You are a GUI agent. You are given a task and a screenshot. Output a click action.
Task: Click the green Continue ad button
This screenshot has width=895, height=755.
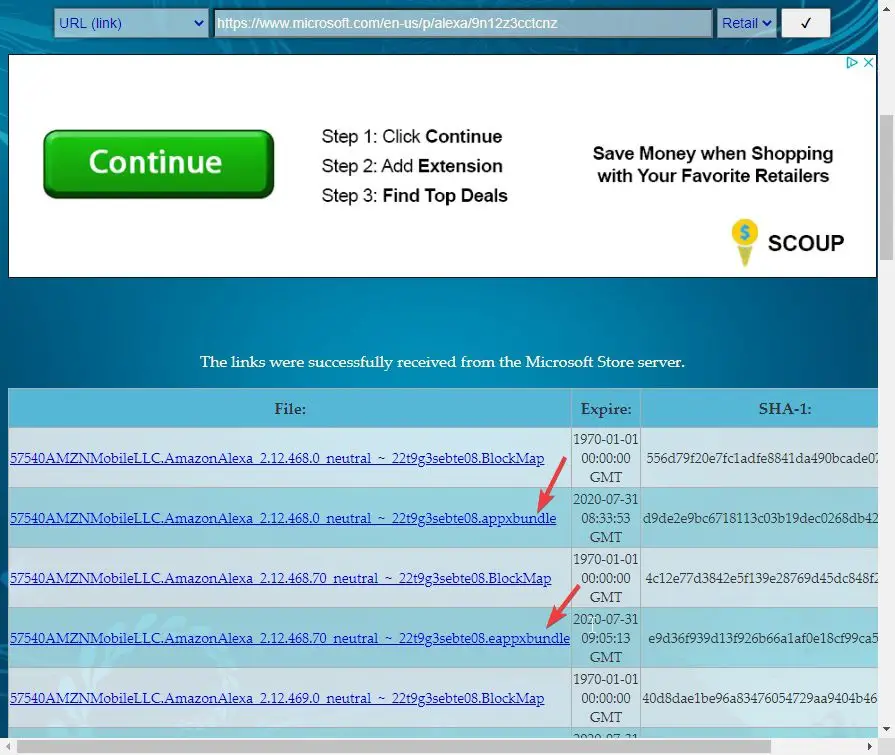[159, 164]
